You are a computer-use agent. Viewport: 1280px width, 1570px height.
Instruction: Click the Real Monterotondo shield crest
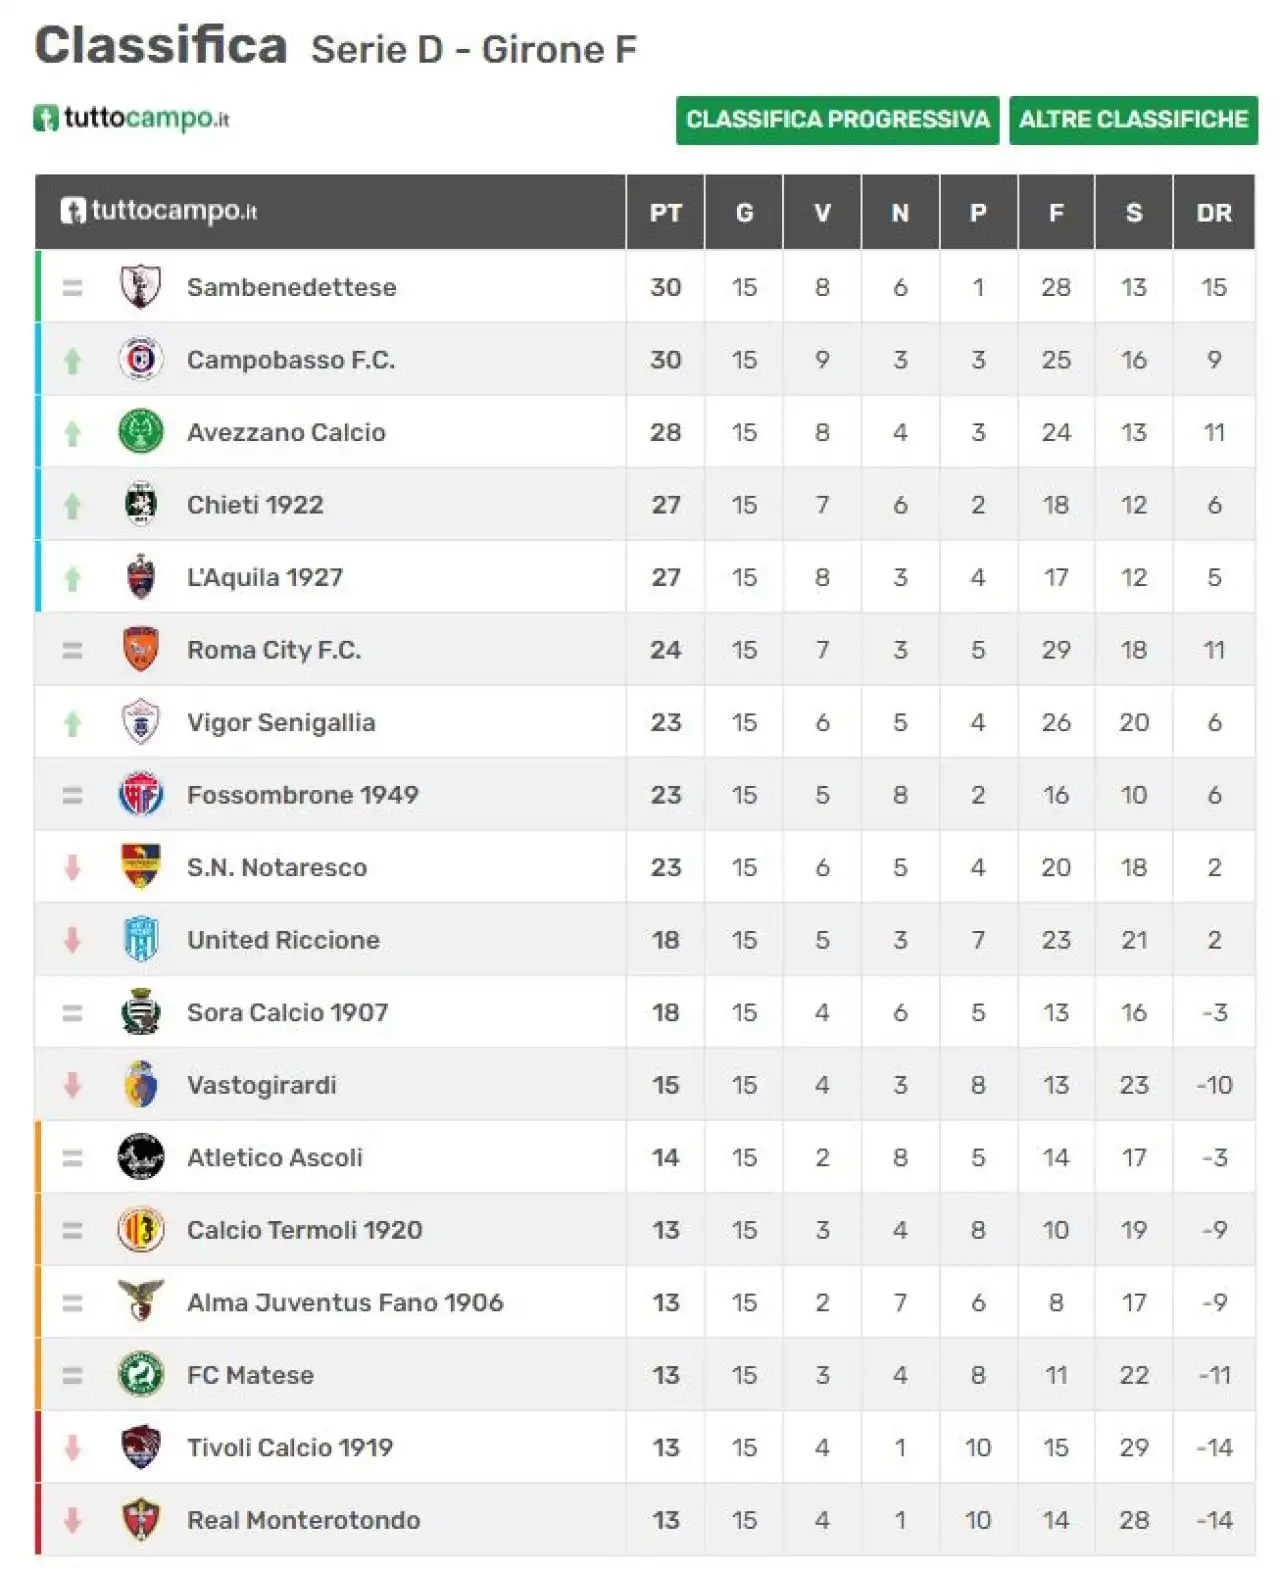pos(141,1520)
